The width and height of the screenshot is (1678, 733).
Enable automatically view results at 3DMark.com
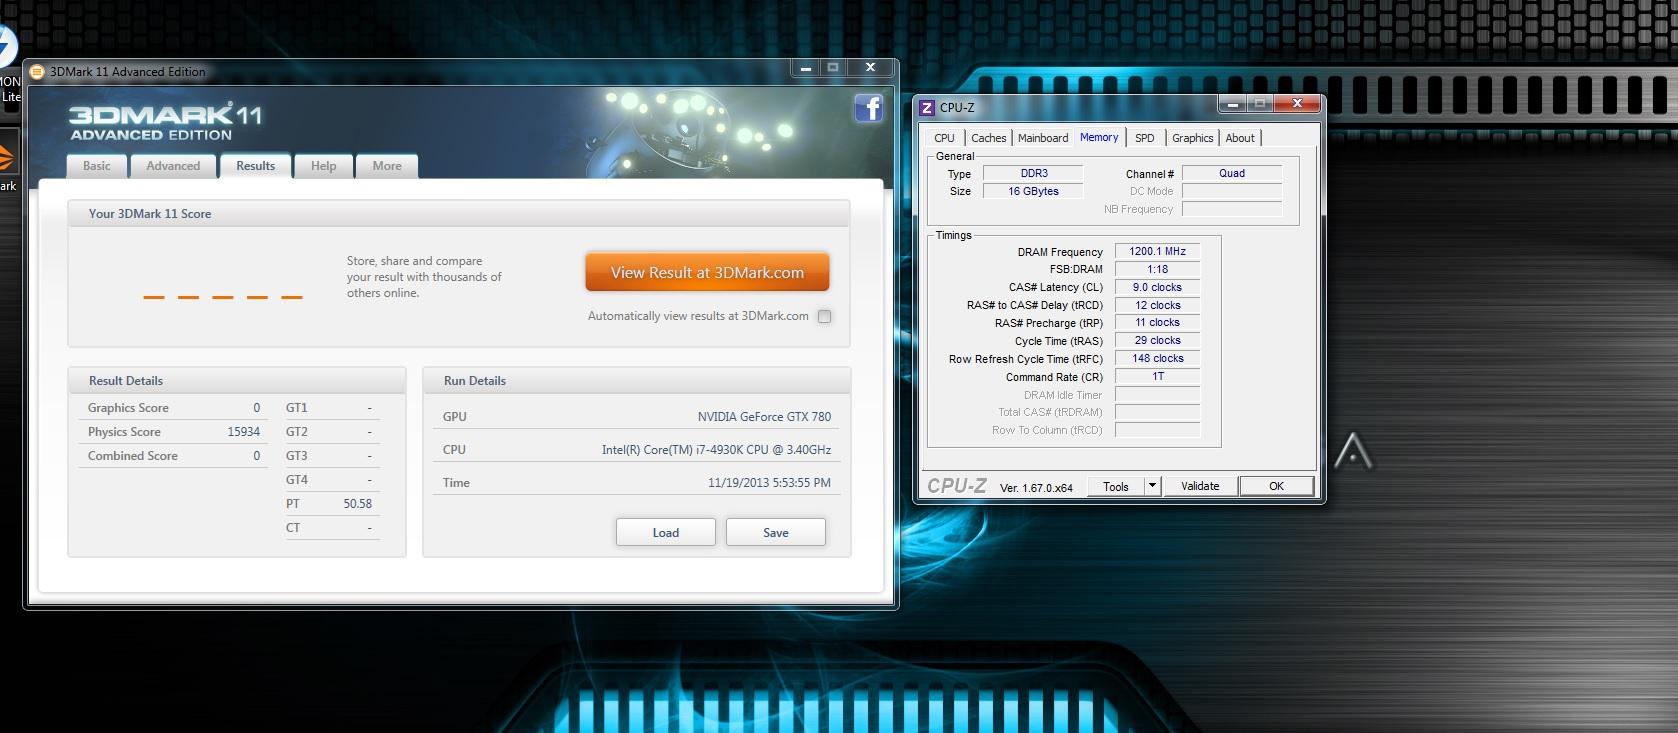point(825,317)
